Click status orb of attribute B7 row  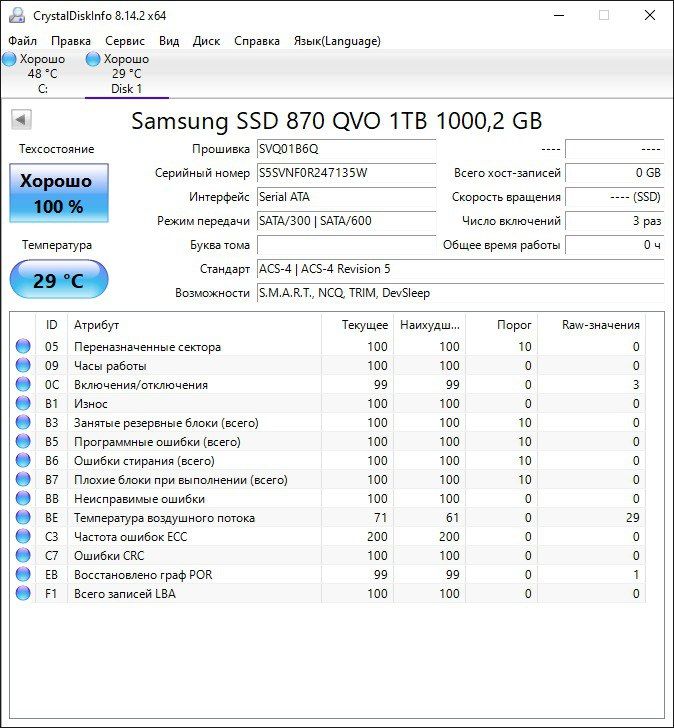pos(23,479)
